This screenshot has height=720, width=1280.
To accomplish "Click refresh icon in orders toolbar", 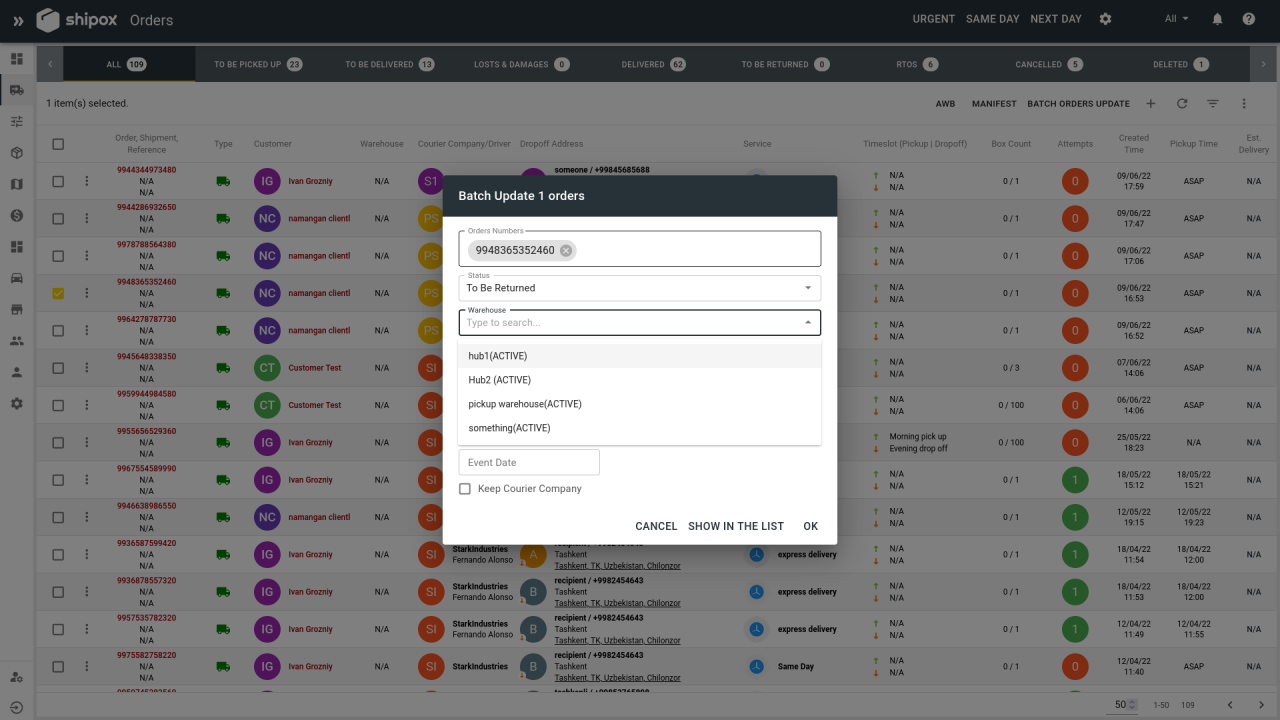I will pyautogui.click(x=1182, y=104).
